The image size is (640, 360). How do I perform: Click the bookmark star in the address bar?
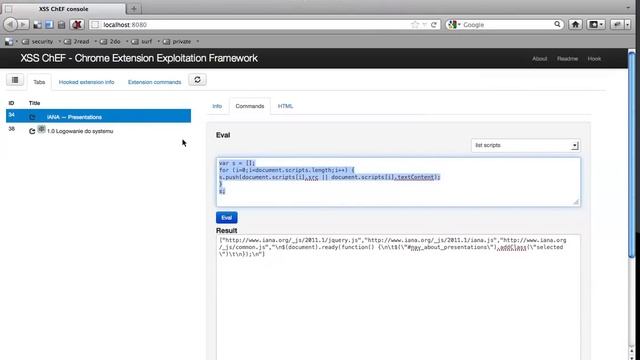(x=415, y=25)
